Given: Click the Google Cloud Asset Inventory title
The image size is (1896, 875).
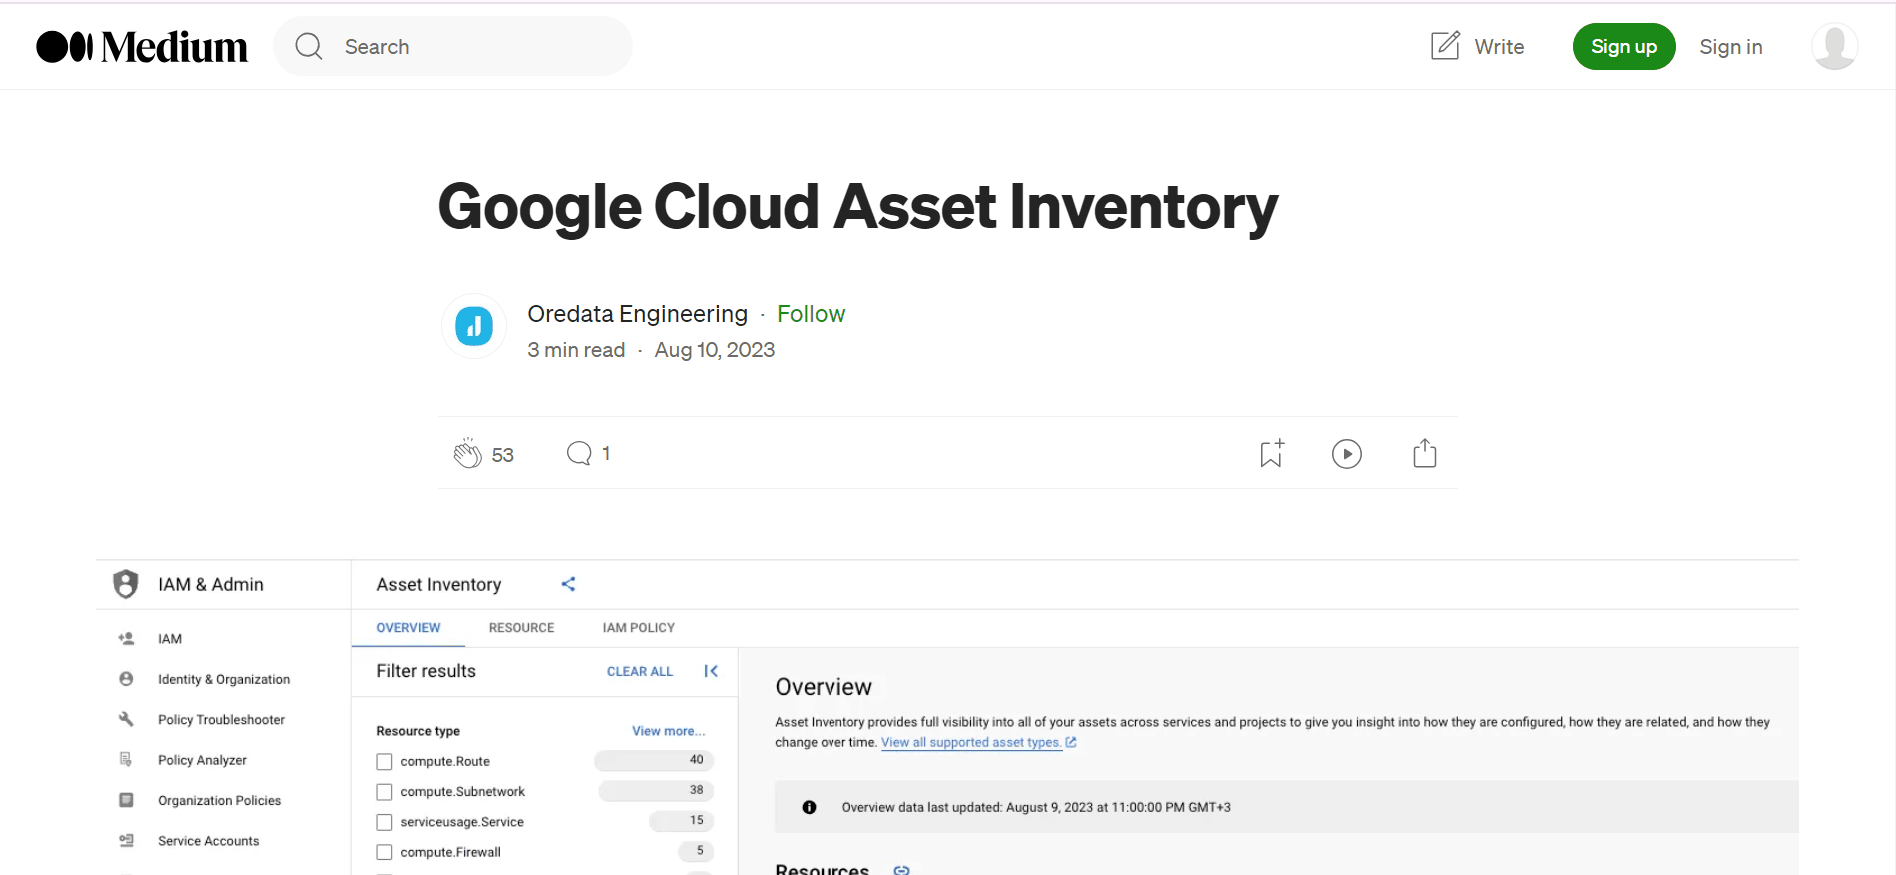Looking at the screenshot, I should coord(858,206).
